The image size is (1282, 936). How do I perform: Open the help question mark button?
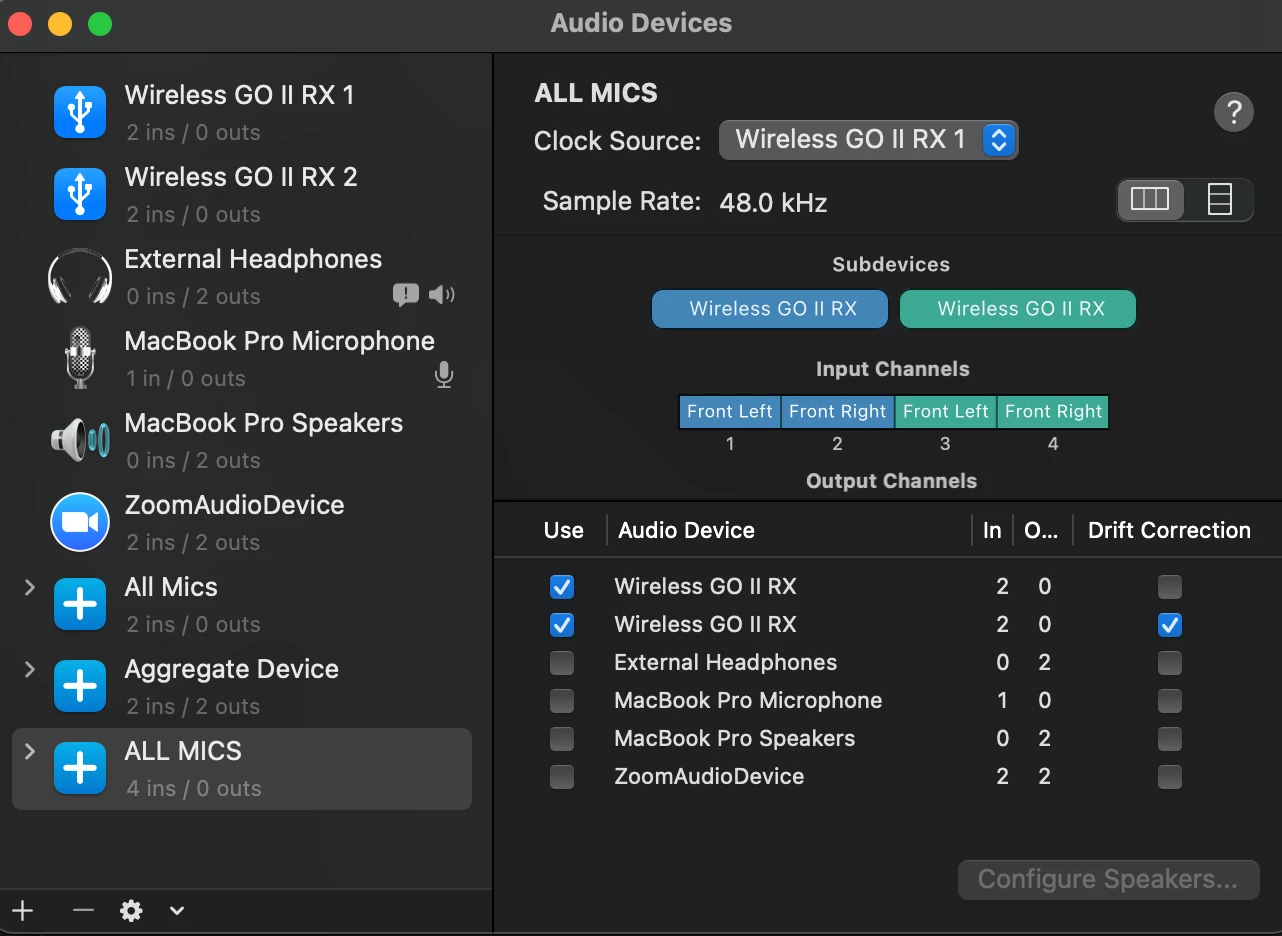[x=1234, y=112]
